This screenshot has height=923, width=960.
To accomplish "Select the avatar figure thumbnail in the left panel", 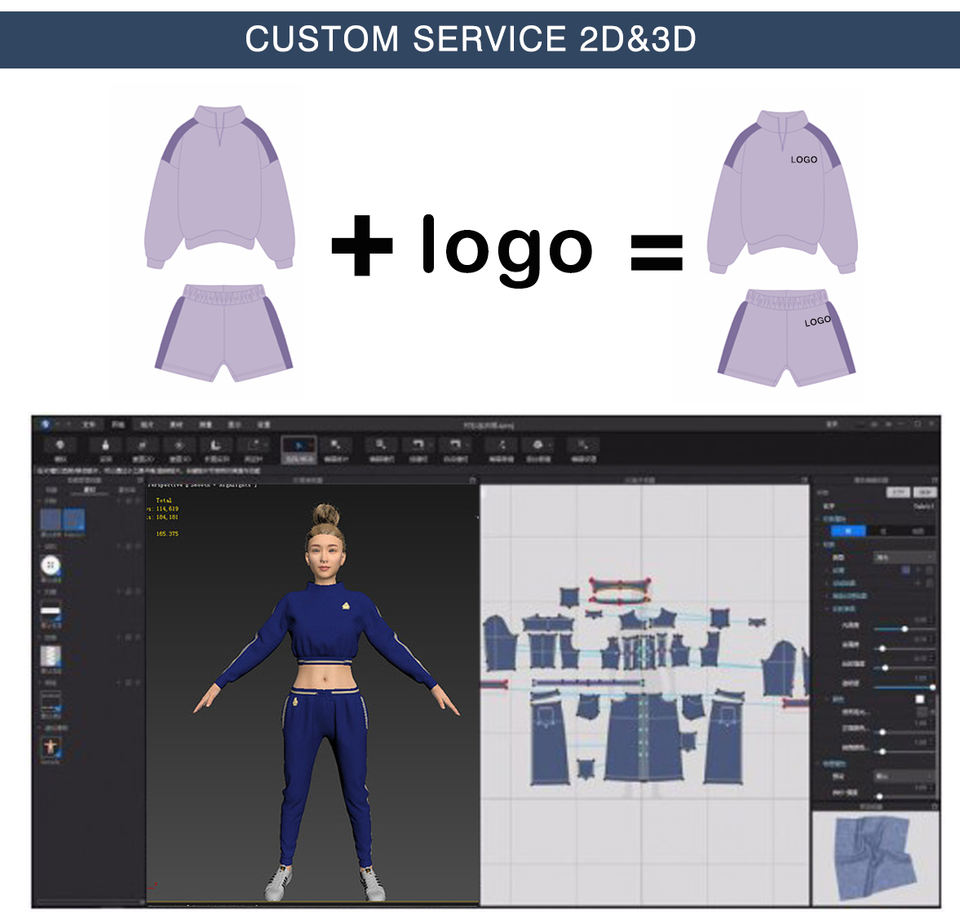I will click(x=50, y=746).
